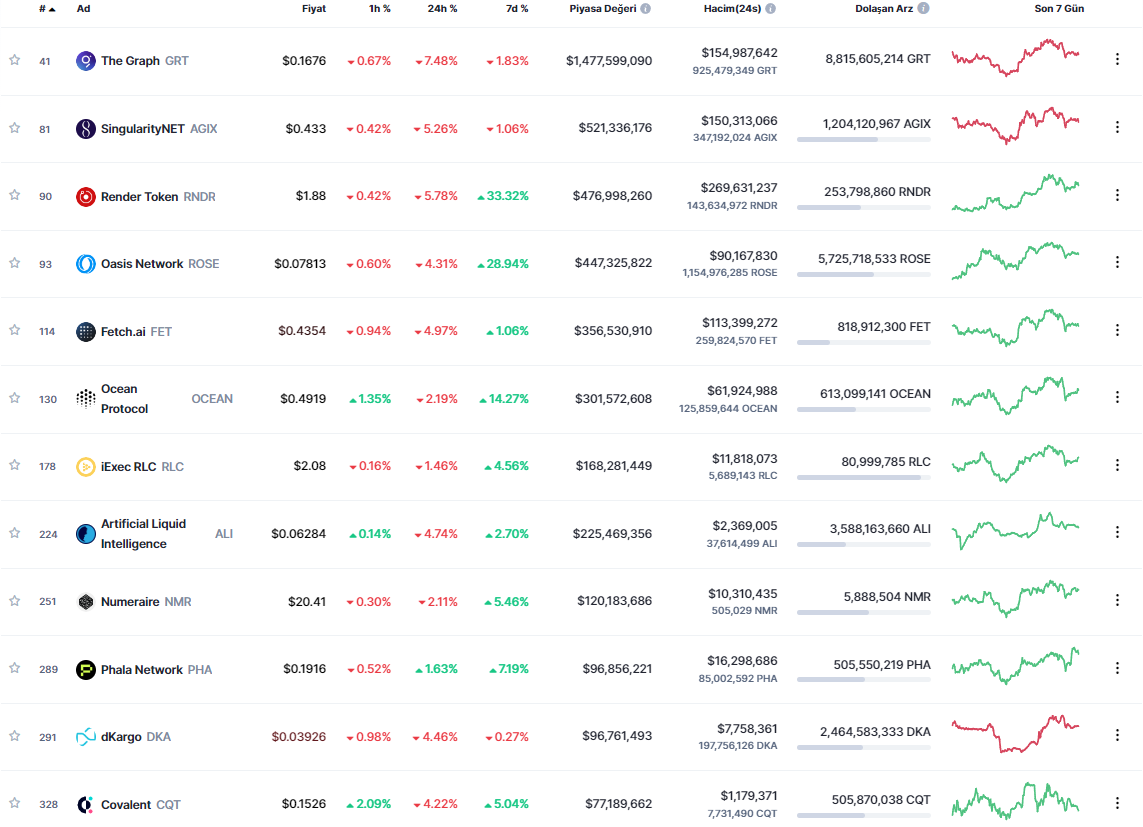Click the SingularityNET logo icon
Viewport: 1143px width, 827px height.
click(x=86, y=129)
